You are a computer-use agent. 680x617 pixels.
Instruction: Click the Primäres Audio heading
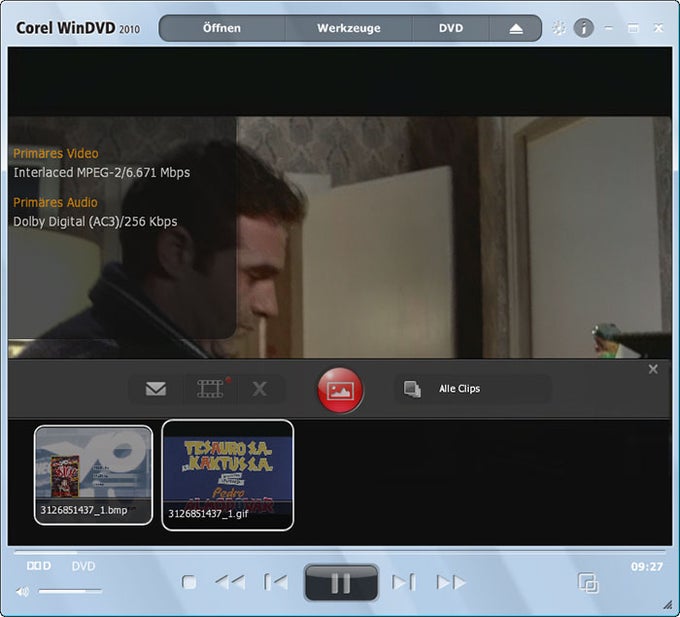tap(55, 202)
